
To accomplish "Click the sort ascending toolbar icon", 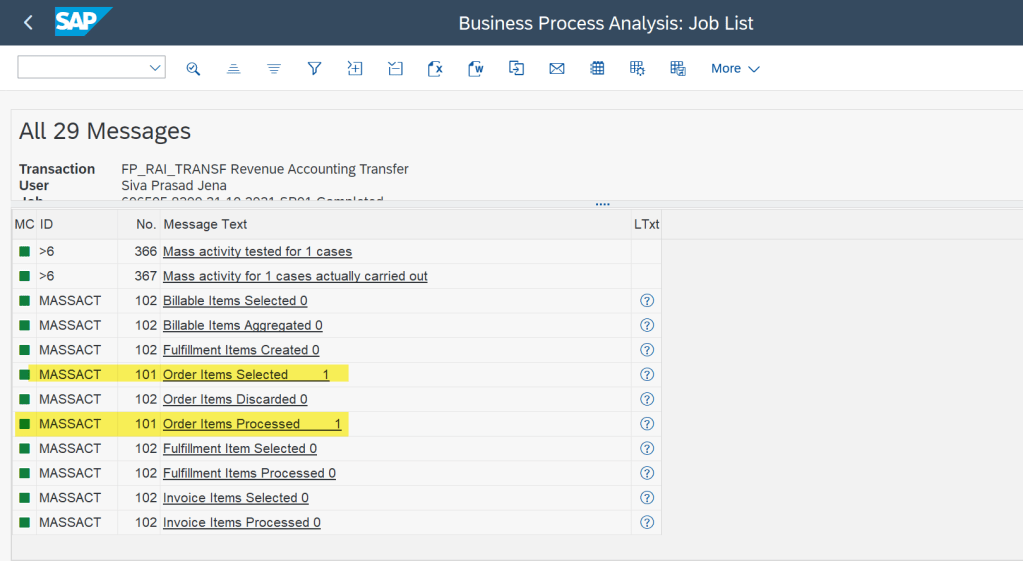I will (233, 68).
